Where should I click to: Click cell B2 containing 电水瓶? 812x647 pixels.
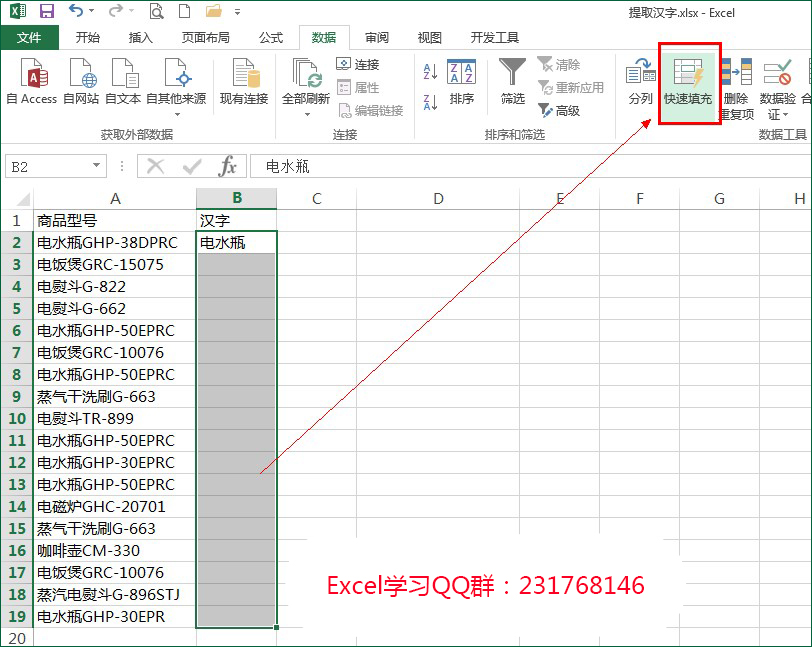pyautogui.click(x=237, y=242)
